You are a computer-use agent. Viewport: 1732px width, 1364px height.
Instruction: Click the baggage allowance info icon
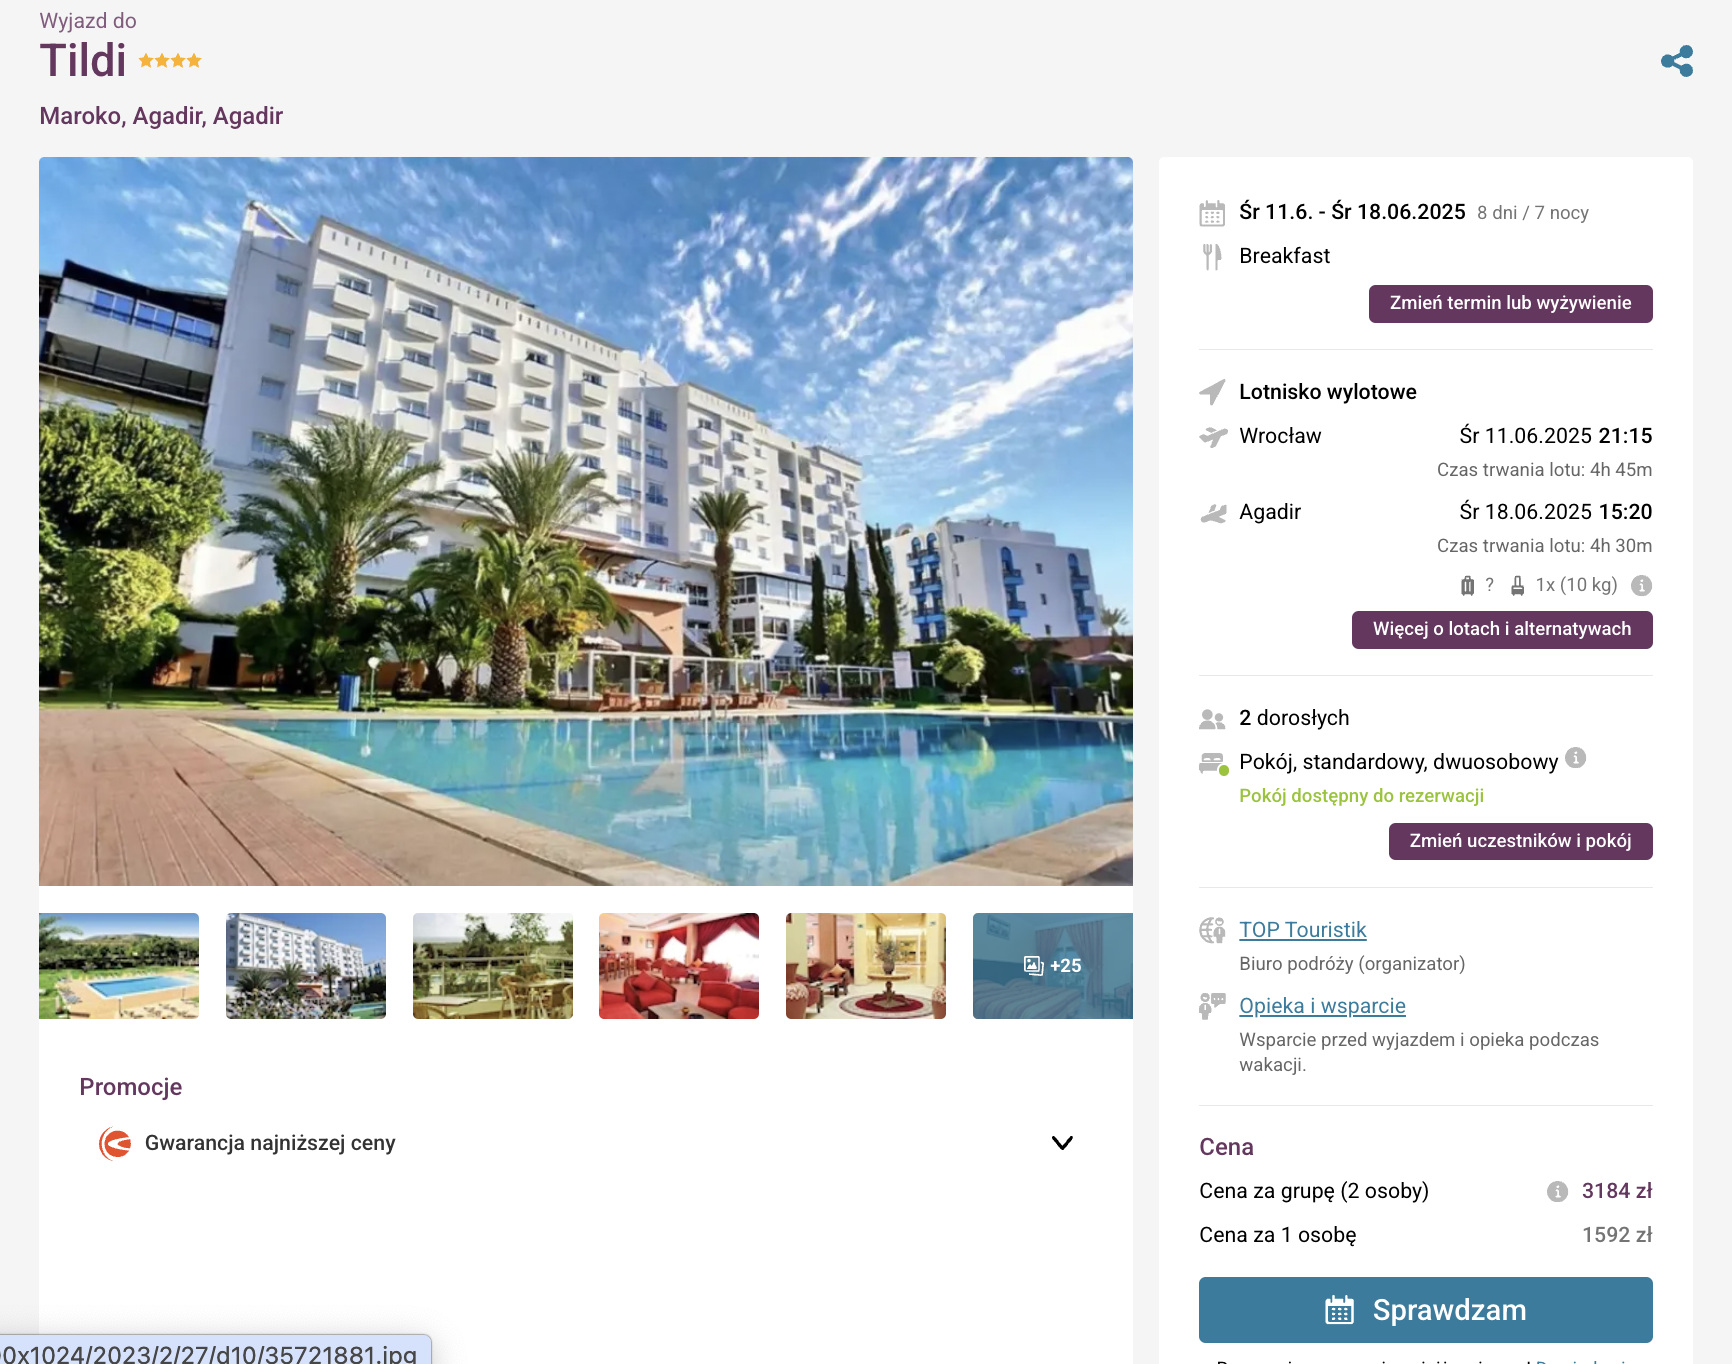click(1641, 586)
